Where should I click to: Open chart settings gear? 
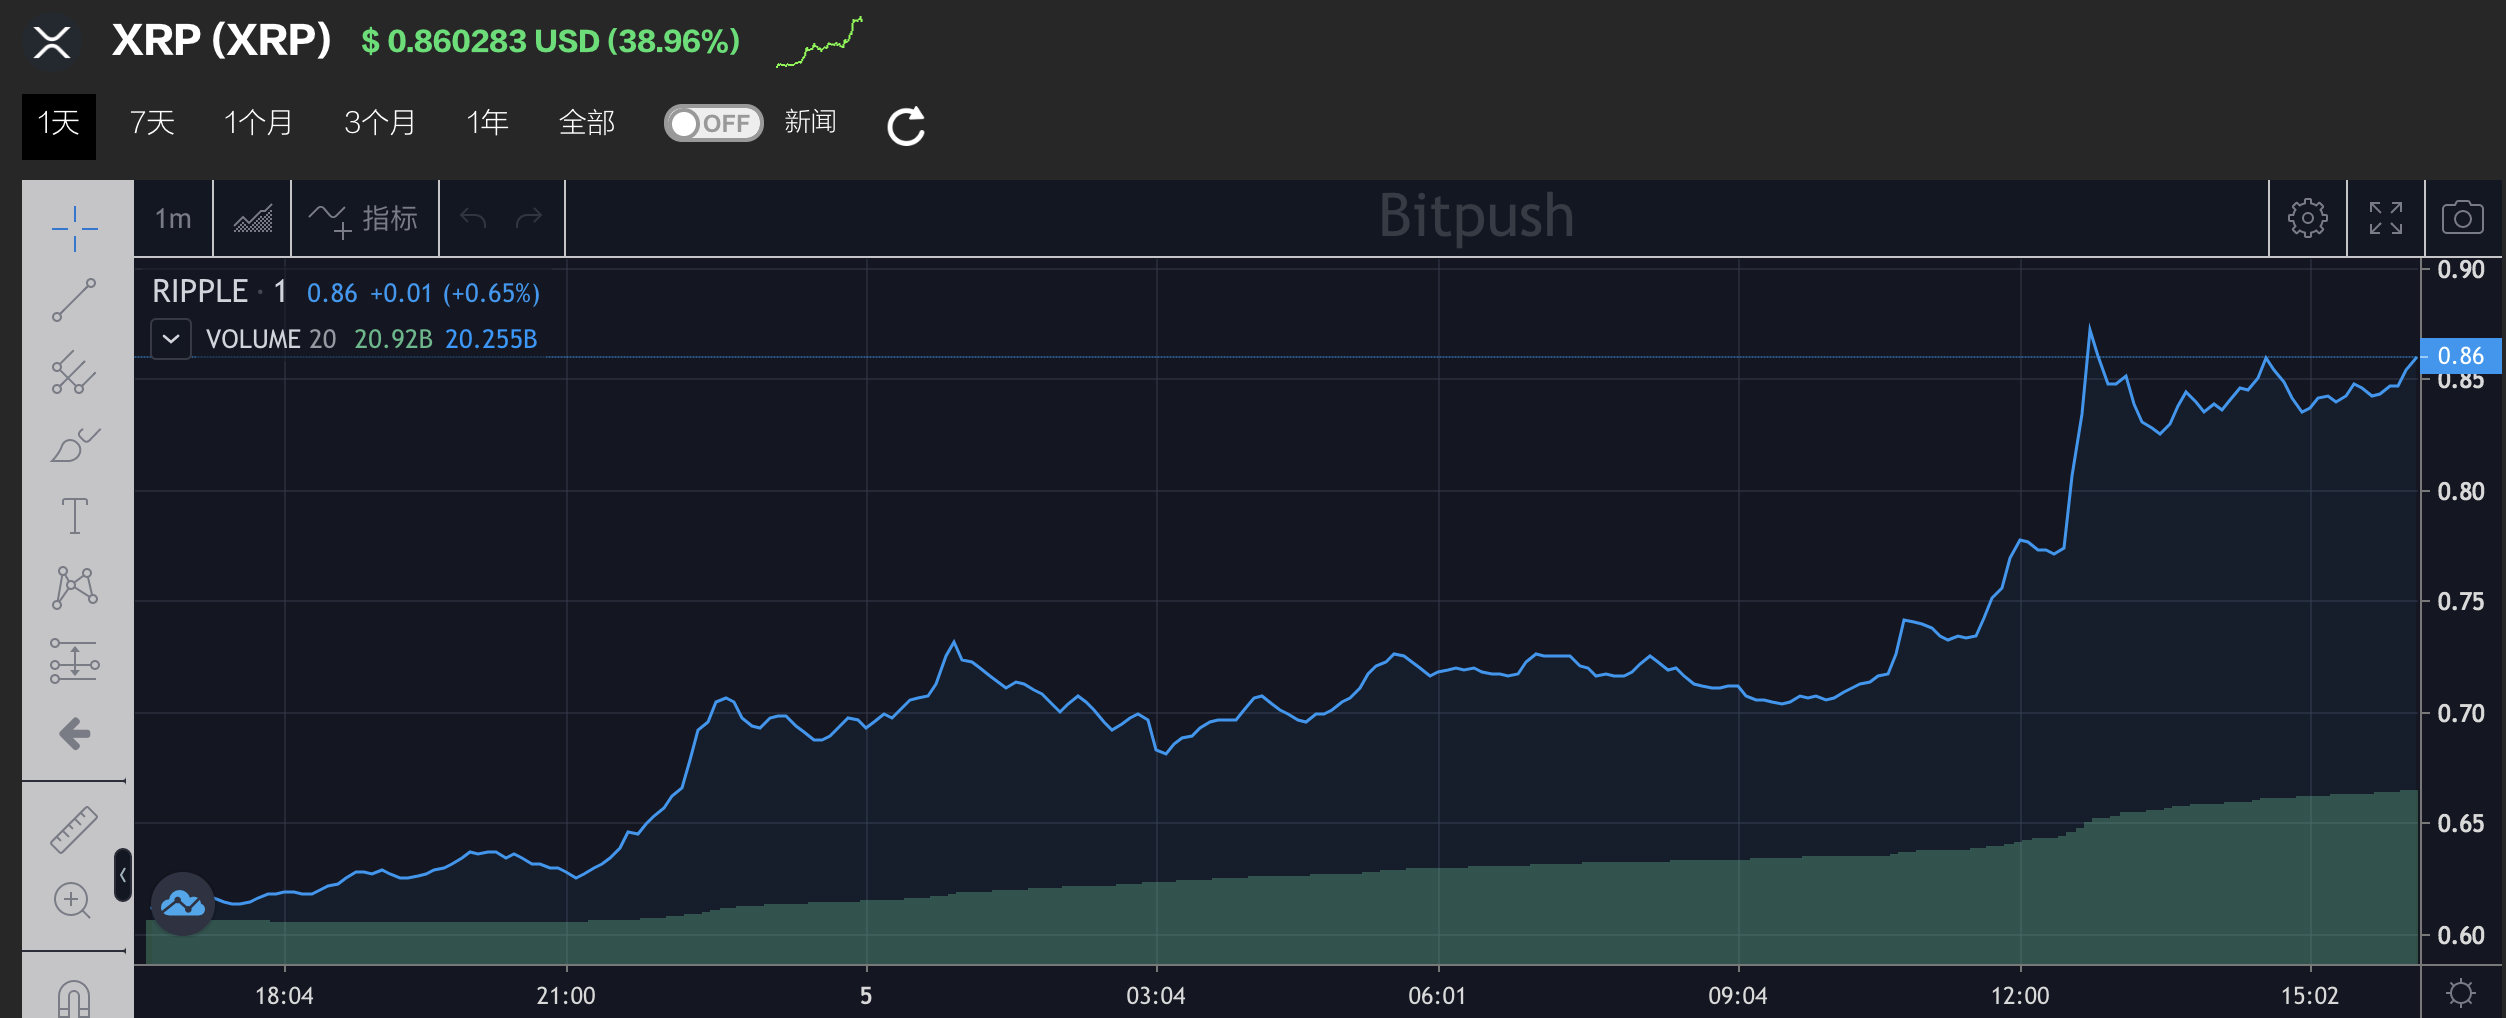(x=2307, y=218)
